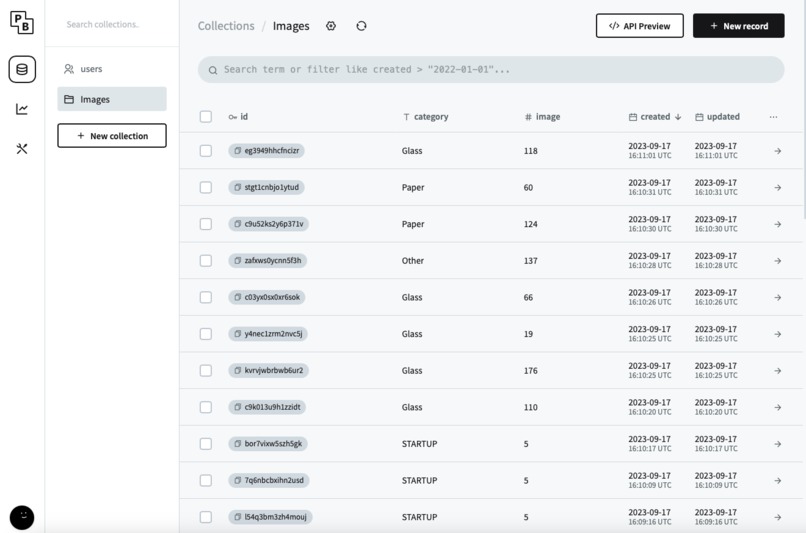Open the Collections database sidebar icon
Screen dimensions: 806x533
pyautogui.click(x=22, y=69)
